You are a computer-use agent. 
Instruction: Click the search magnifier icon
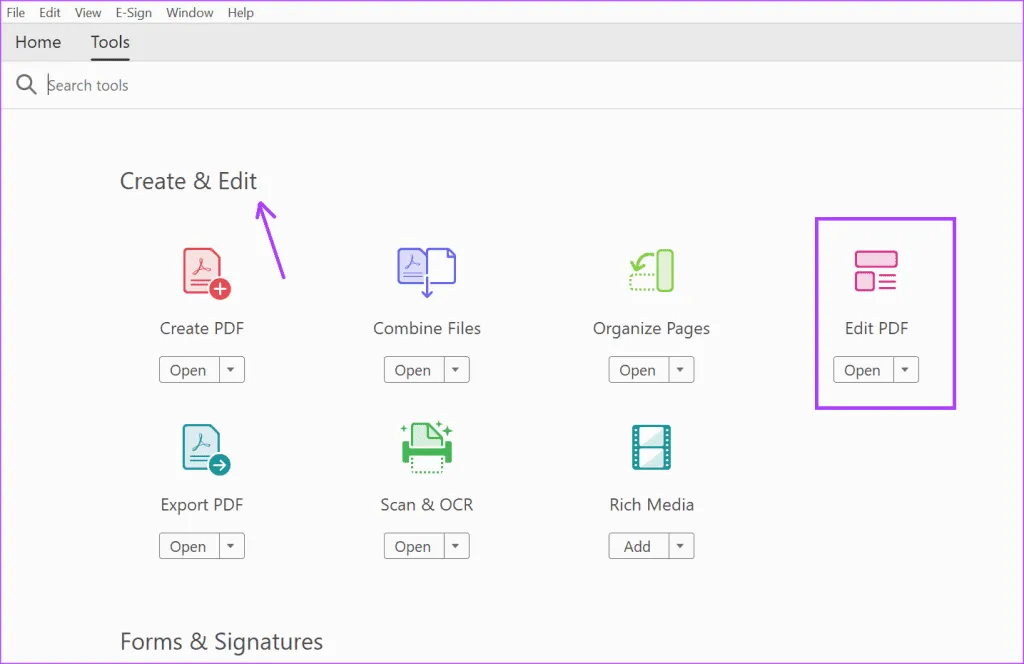coord(26,85)
